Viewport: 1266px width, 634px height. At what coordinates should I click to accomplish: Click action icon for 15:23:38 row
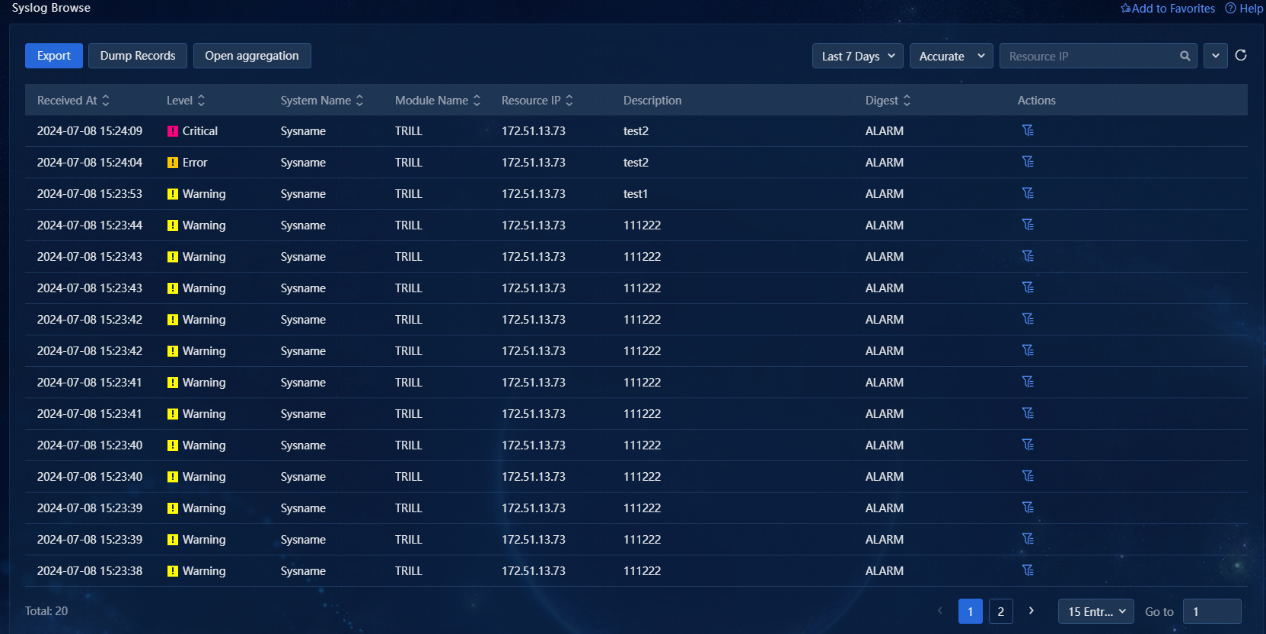(1027, 570)
